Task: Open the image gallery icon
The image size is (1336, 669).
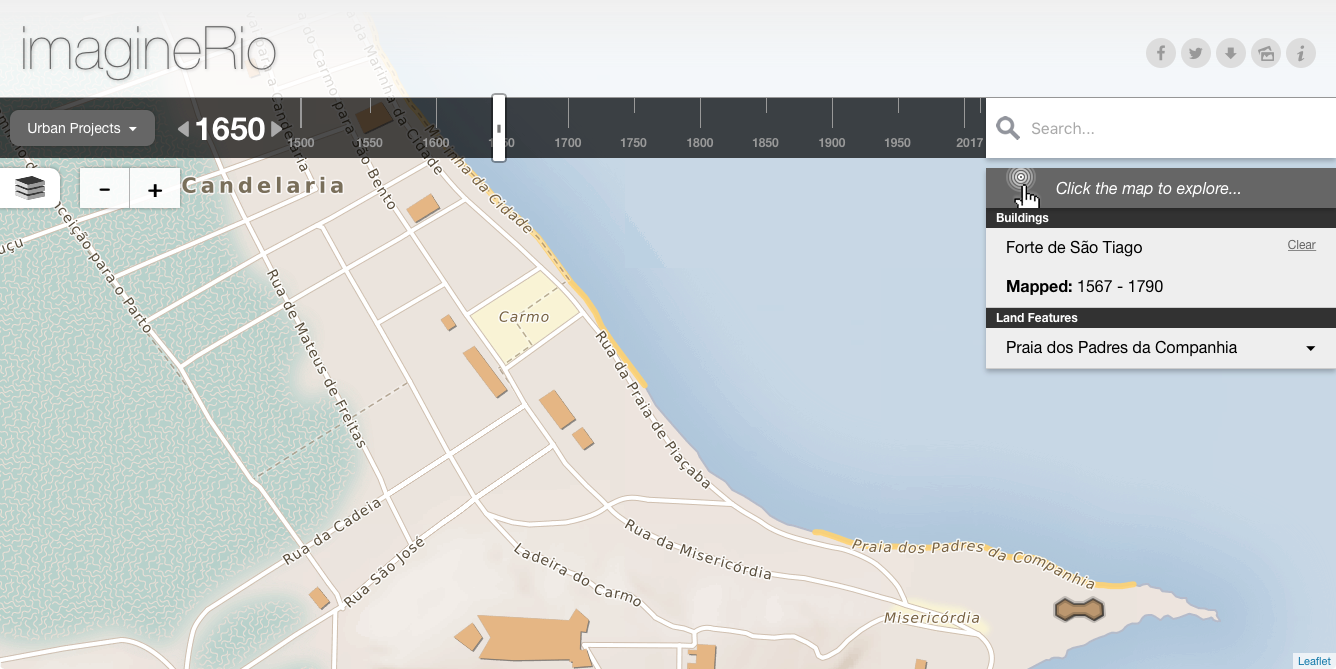Action: pos(1266,53)
